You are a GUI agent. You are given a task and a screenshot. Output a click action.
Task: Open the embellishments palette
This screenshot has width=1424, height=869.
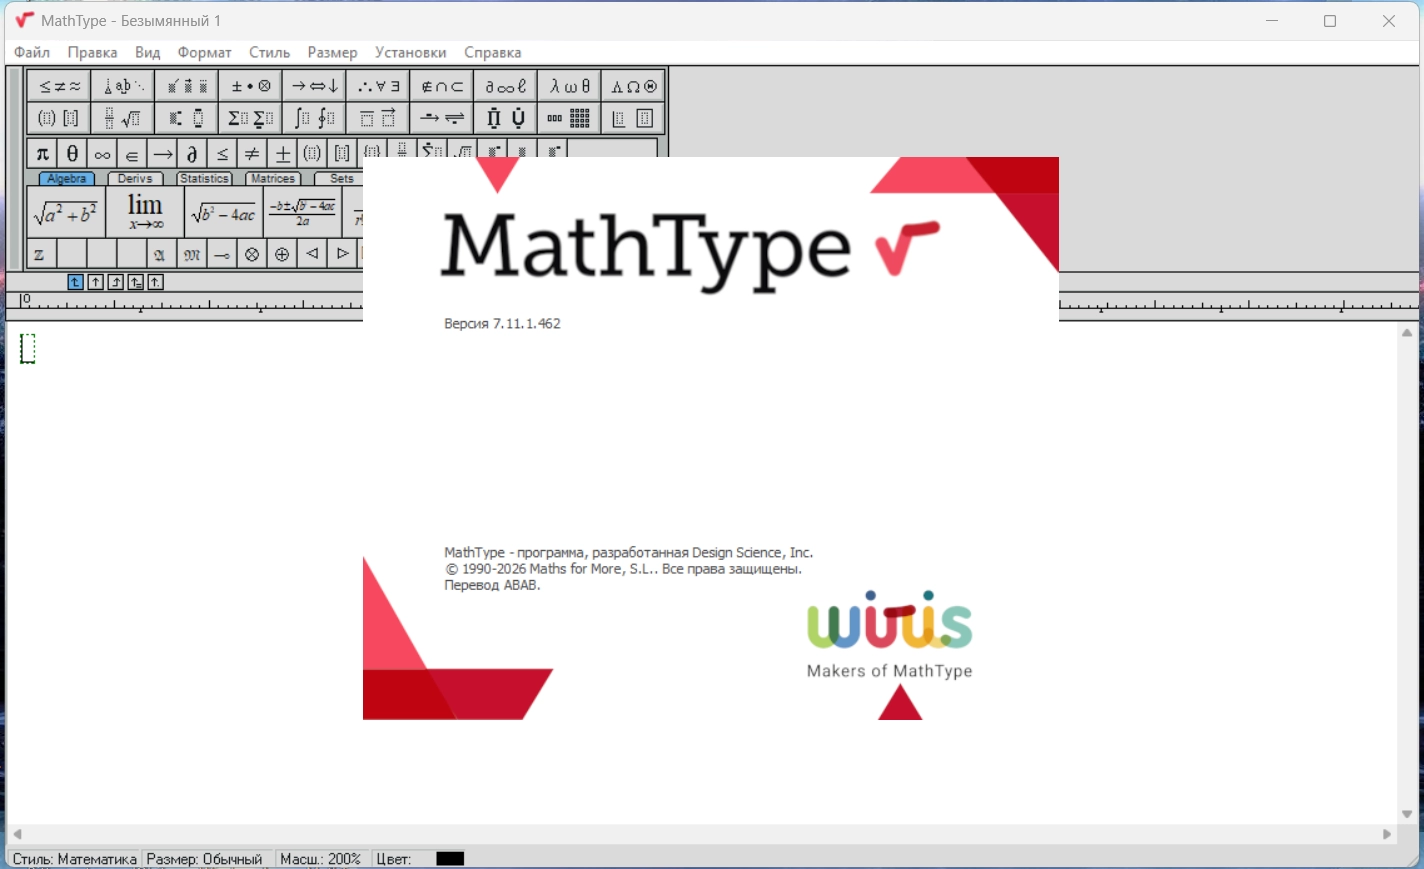[x=187, y=86]
